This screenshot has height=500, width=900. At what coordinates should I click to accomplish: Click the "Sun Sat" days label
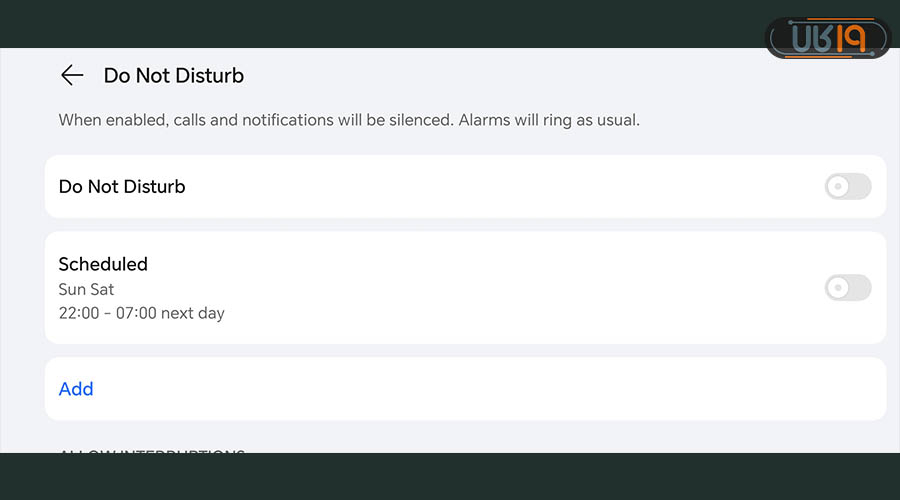86,289
